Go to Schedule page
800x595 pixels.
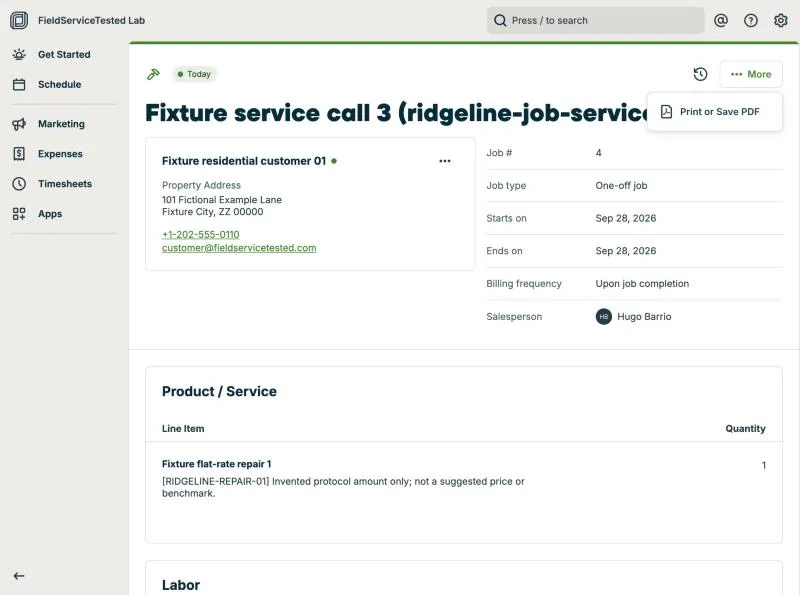60,84
